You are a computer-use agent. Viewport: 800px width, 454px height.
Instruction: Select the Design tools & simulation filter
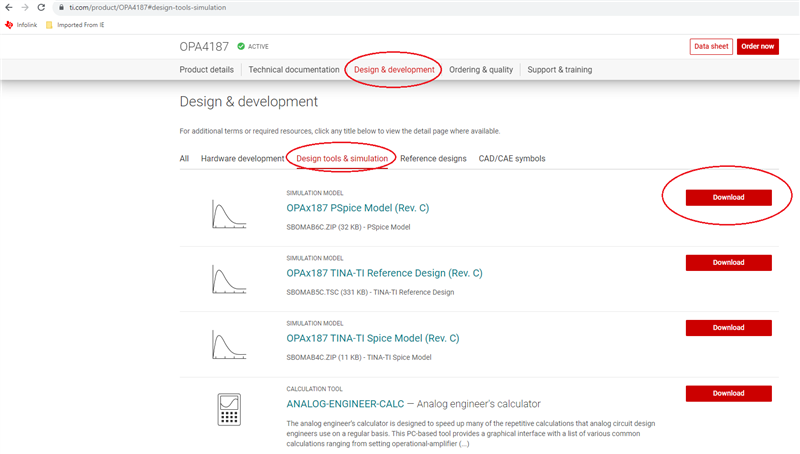342,159
